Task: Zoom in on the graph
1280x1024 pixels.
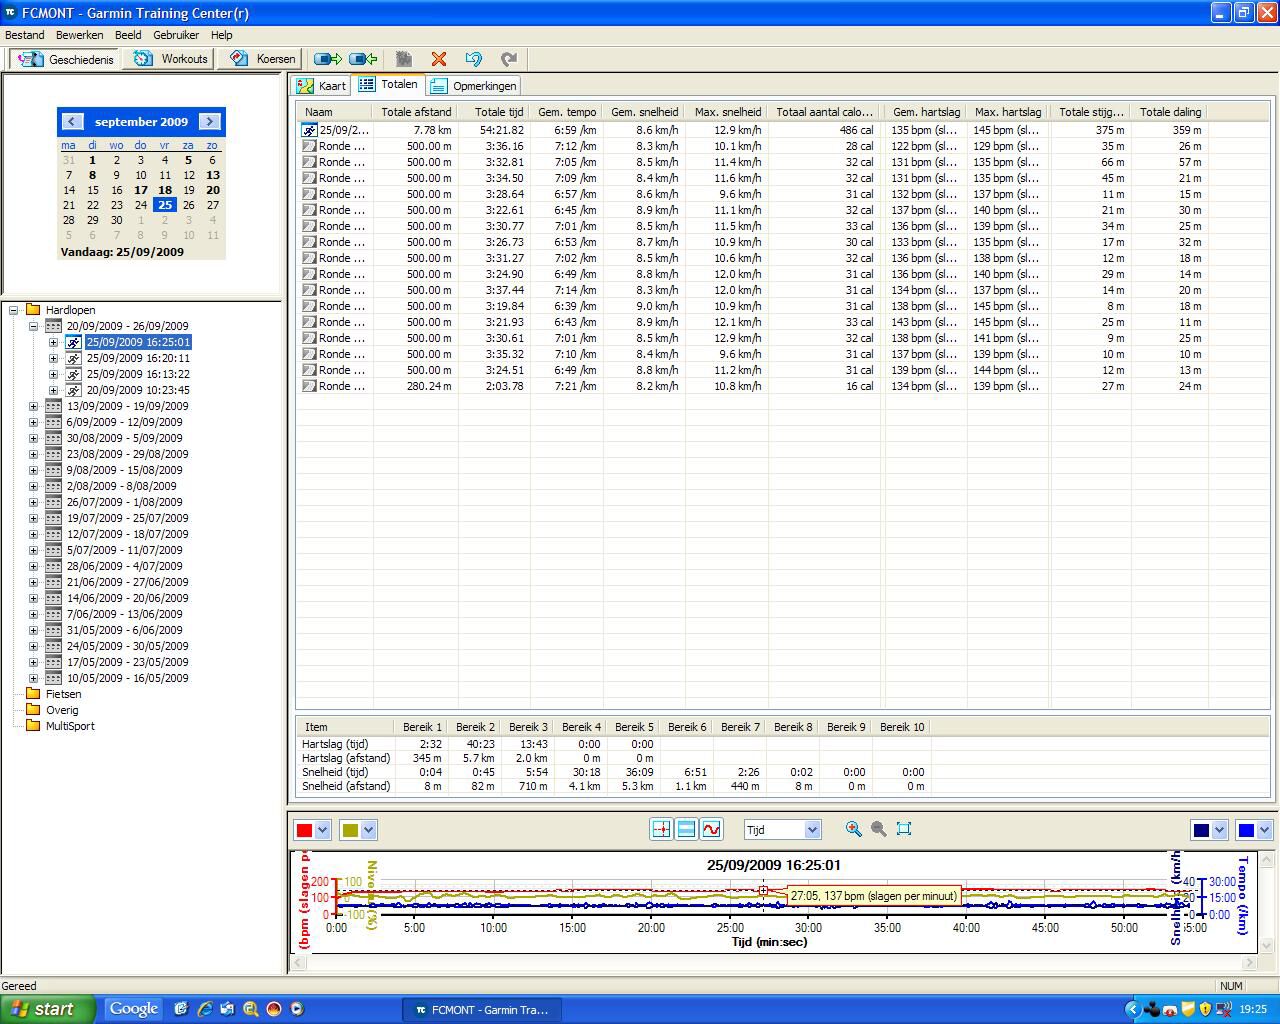Action: (x=853, y=829)
